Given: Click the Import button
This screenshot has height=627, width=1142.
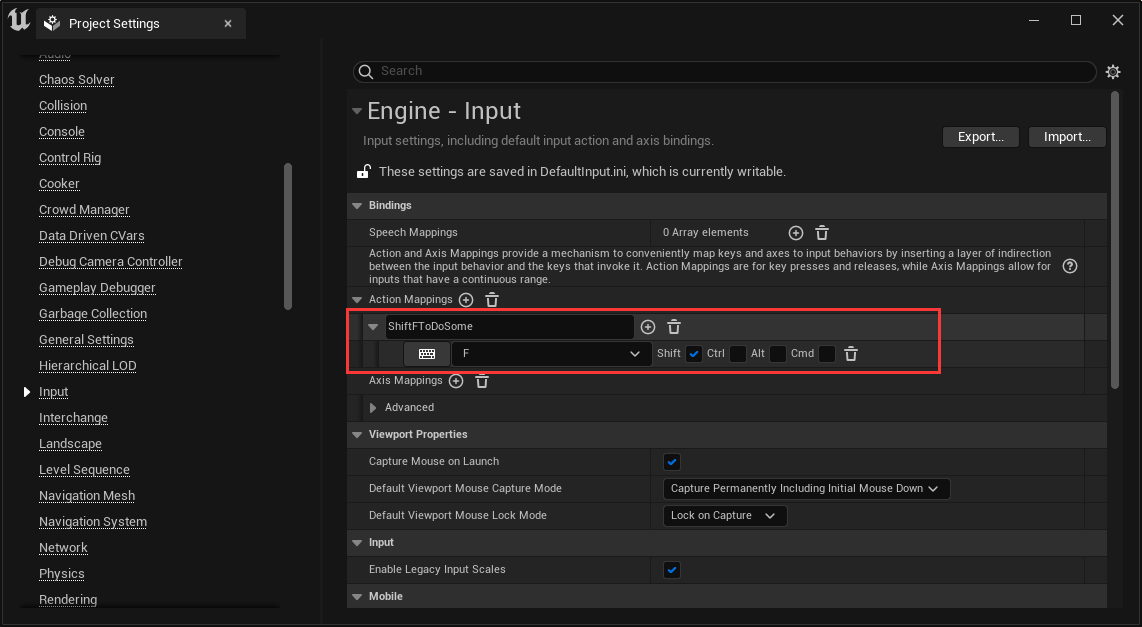Looking at the screenshot, I should tap(1066, 137).
